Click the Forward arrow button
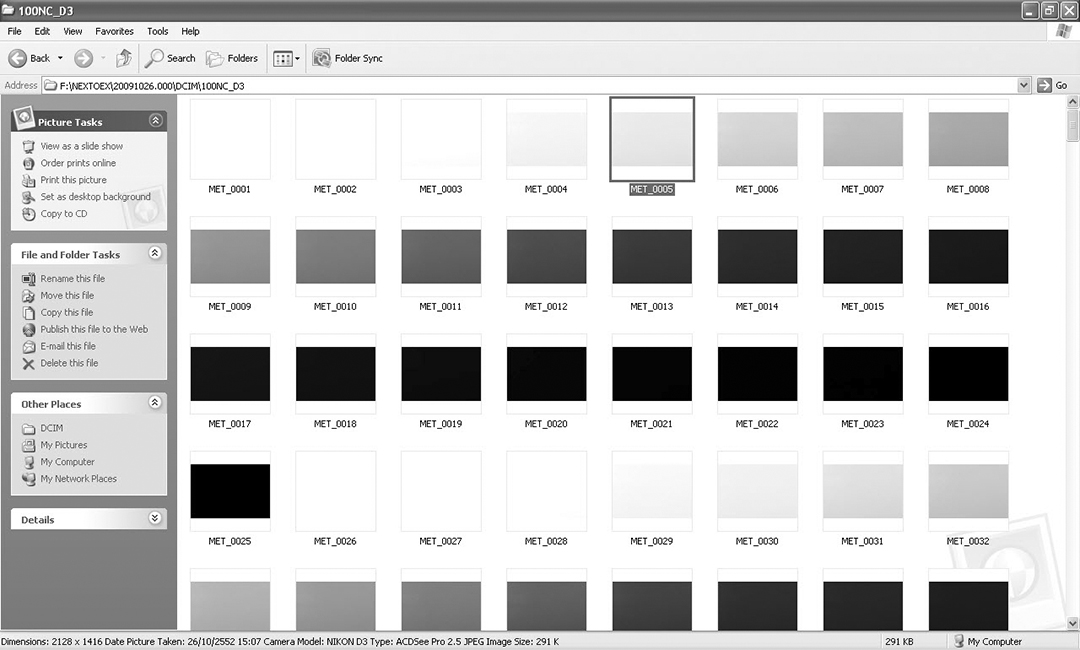The width and height of the screenshot is (1080, 650). [x=84, y=58]
